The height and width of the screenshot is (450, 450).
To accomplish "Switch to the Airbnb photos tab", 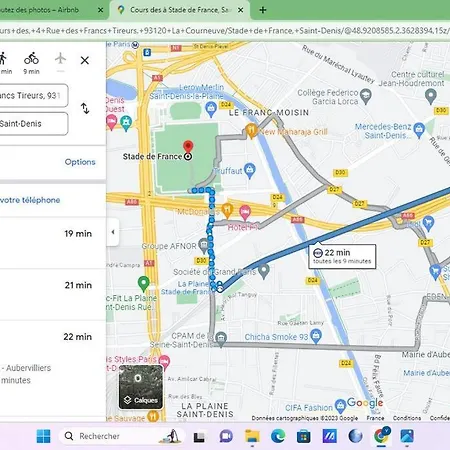I will click(x=50, y=10).
